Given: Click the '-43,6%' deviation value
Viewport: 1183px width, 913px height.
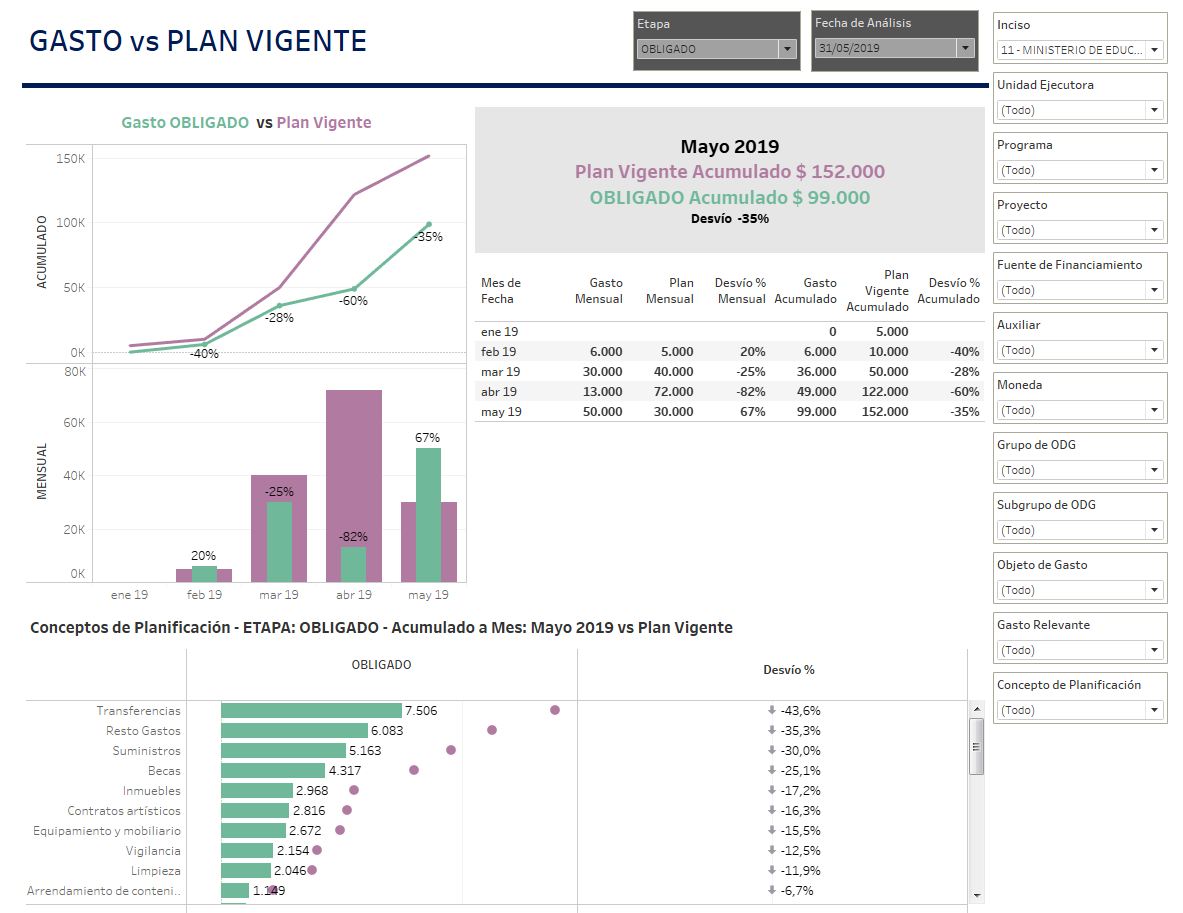Looking at the screenshot, I should pos(800,711).
